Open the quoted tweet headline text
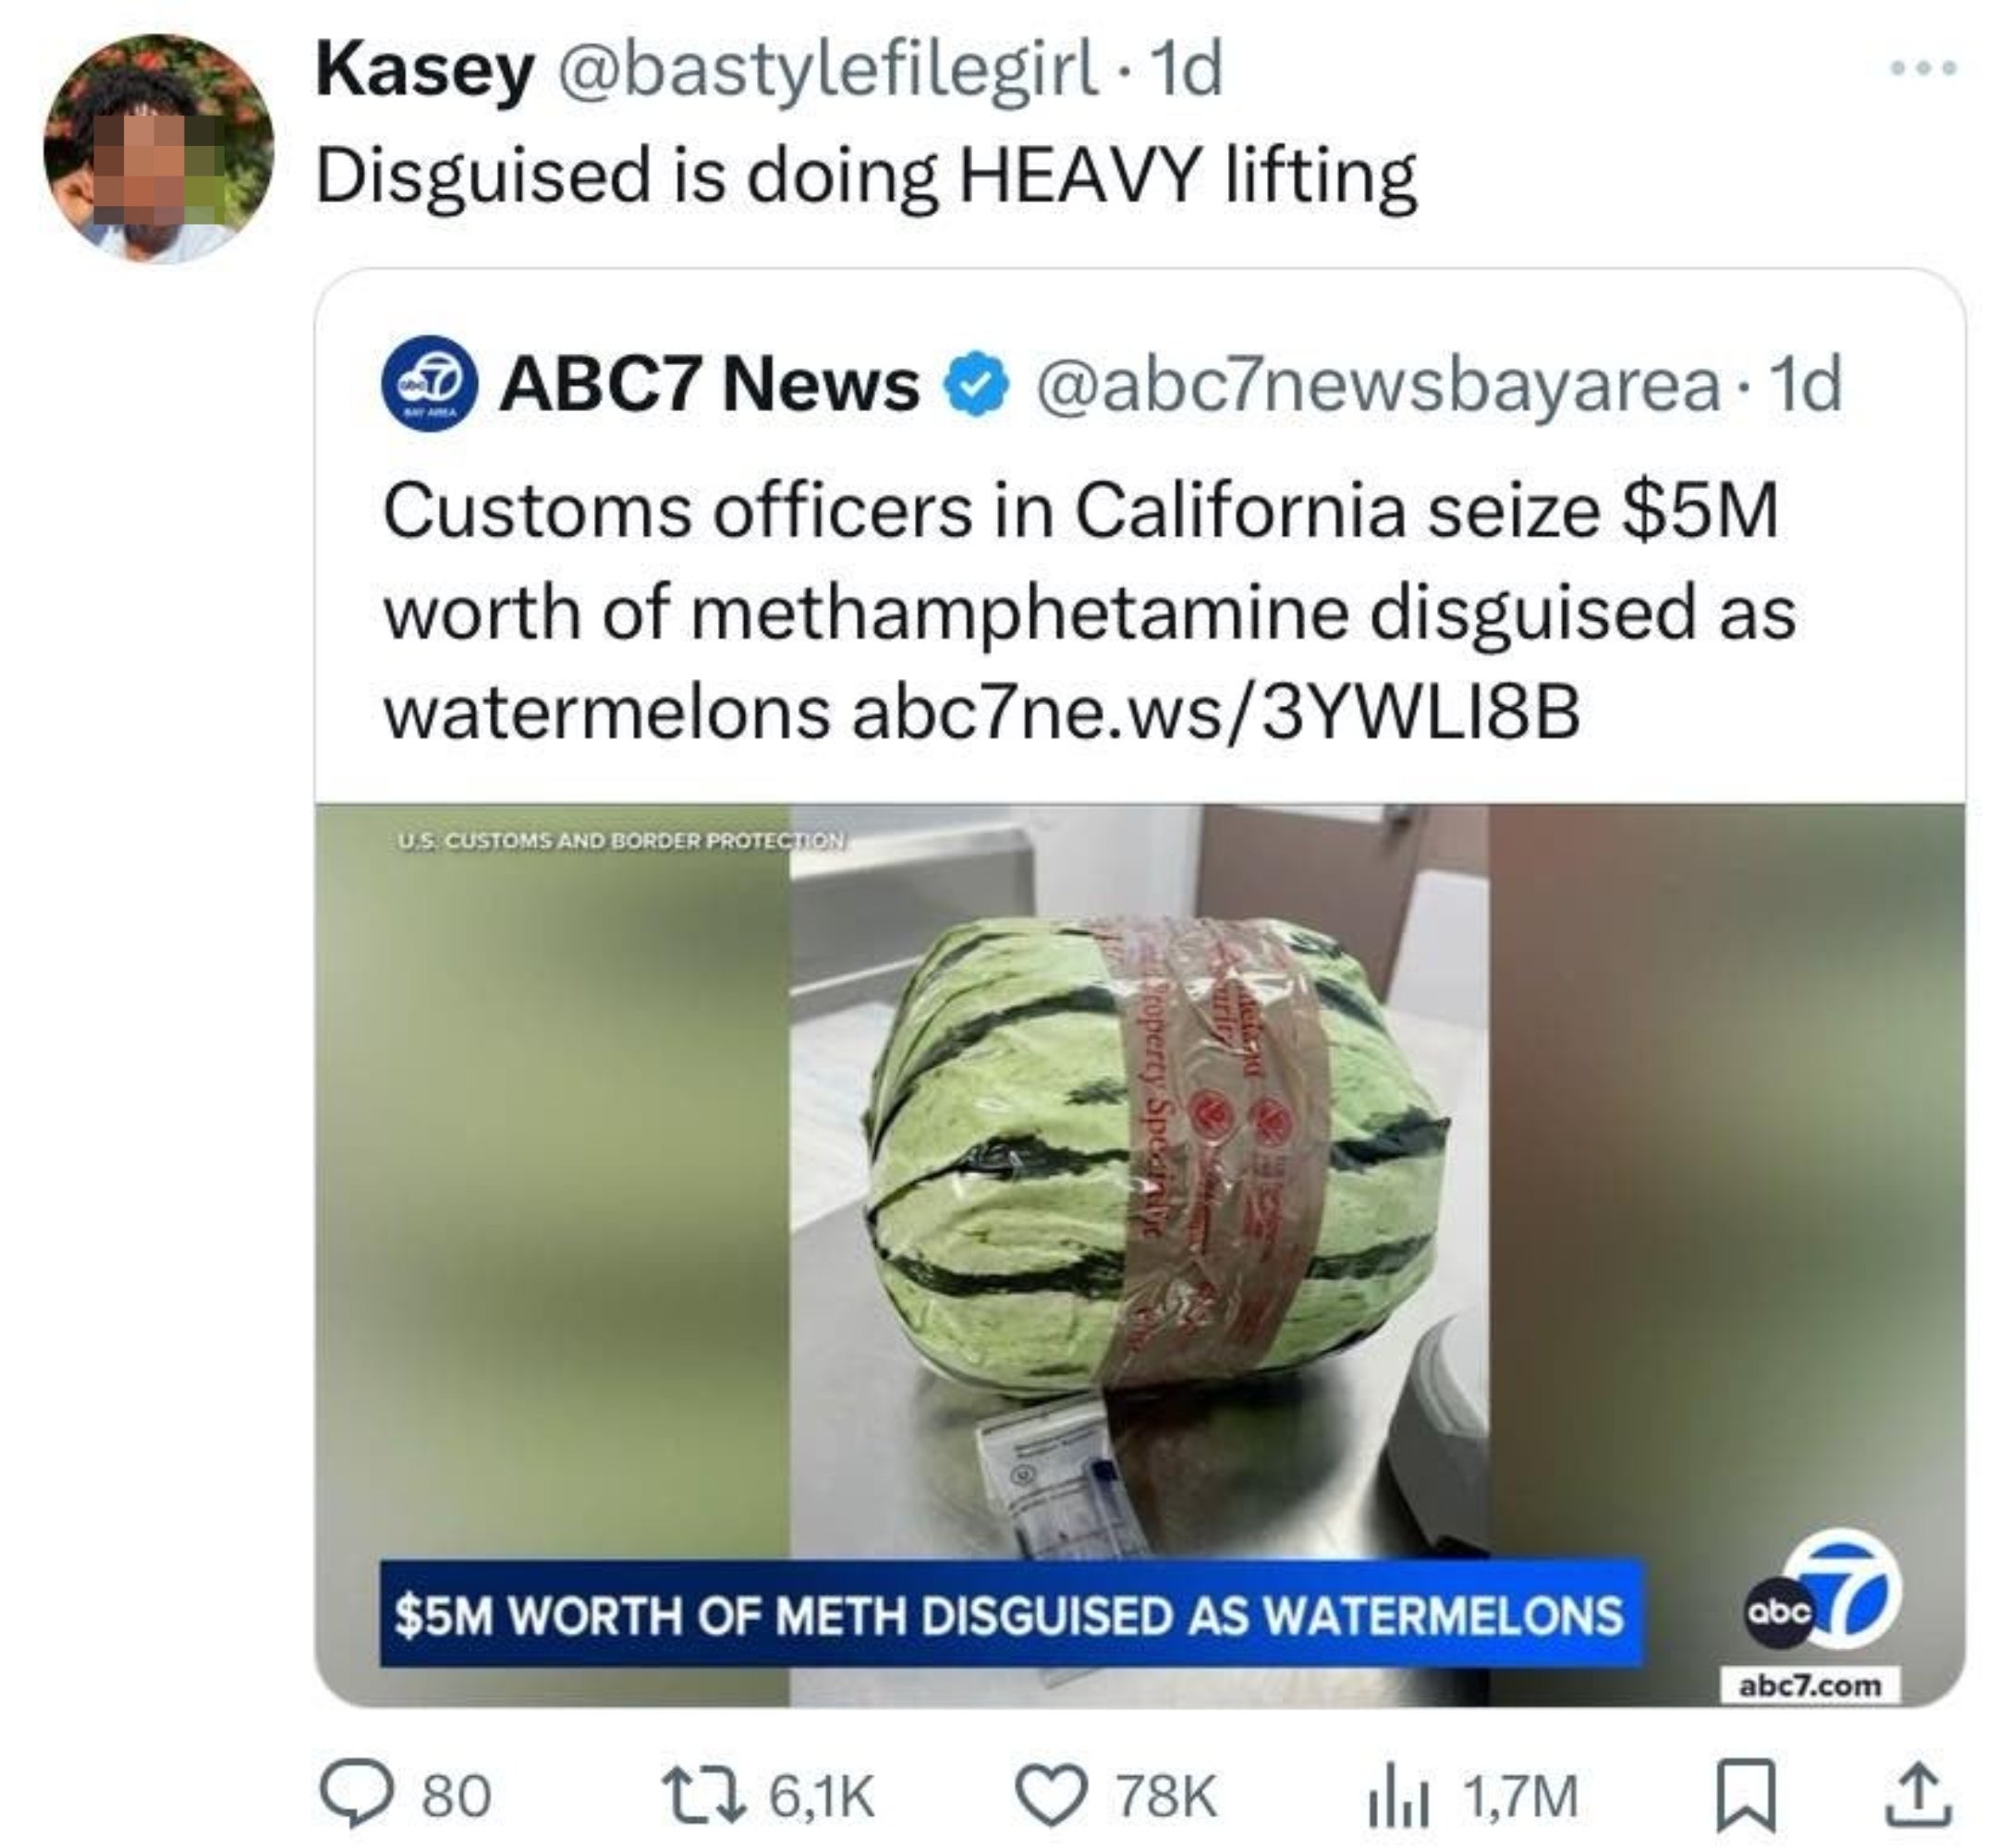Screen dimensions: 2011x1848 click(1089, 611)
